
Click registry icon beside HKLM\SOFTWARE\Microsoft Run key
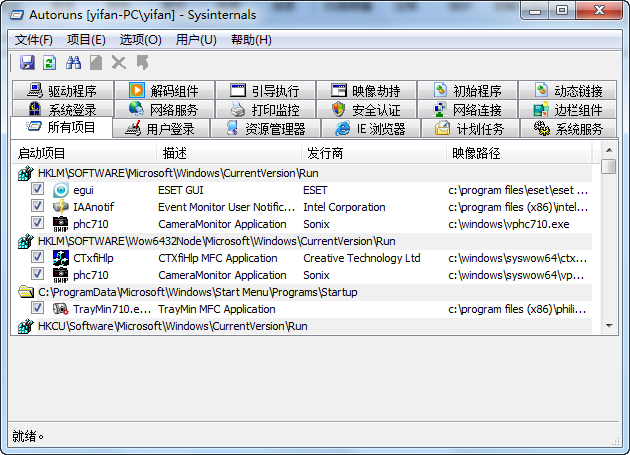coord(25,173)
